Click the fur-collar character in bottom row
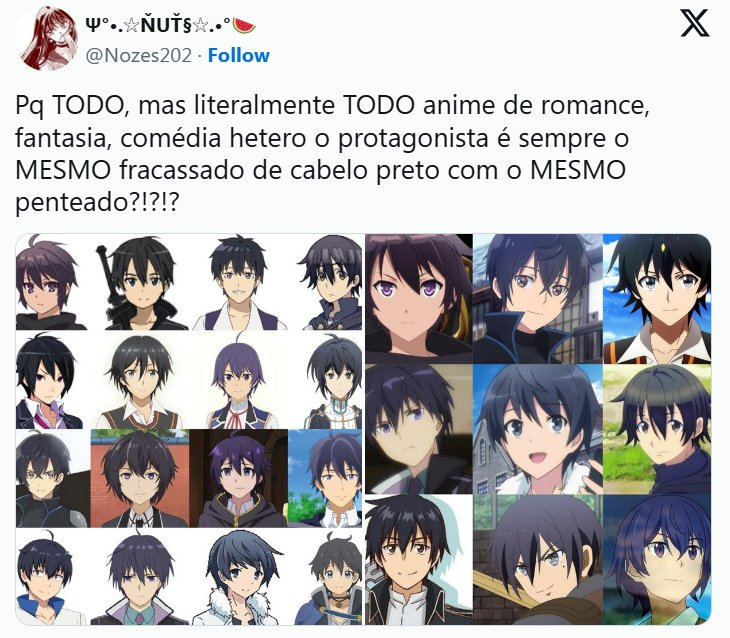730x638 pixels. coord(240,577)
